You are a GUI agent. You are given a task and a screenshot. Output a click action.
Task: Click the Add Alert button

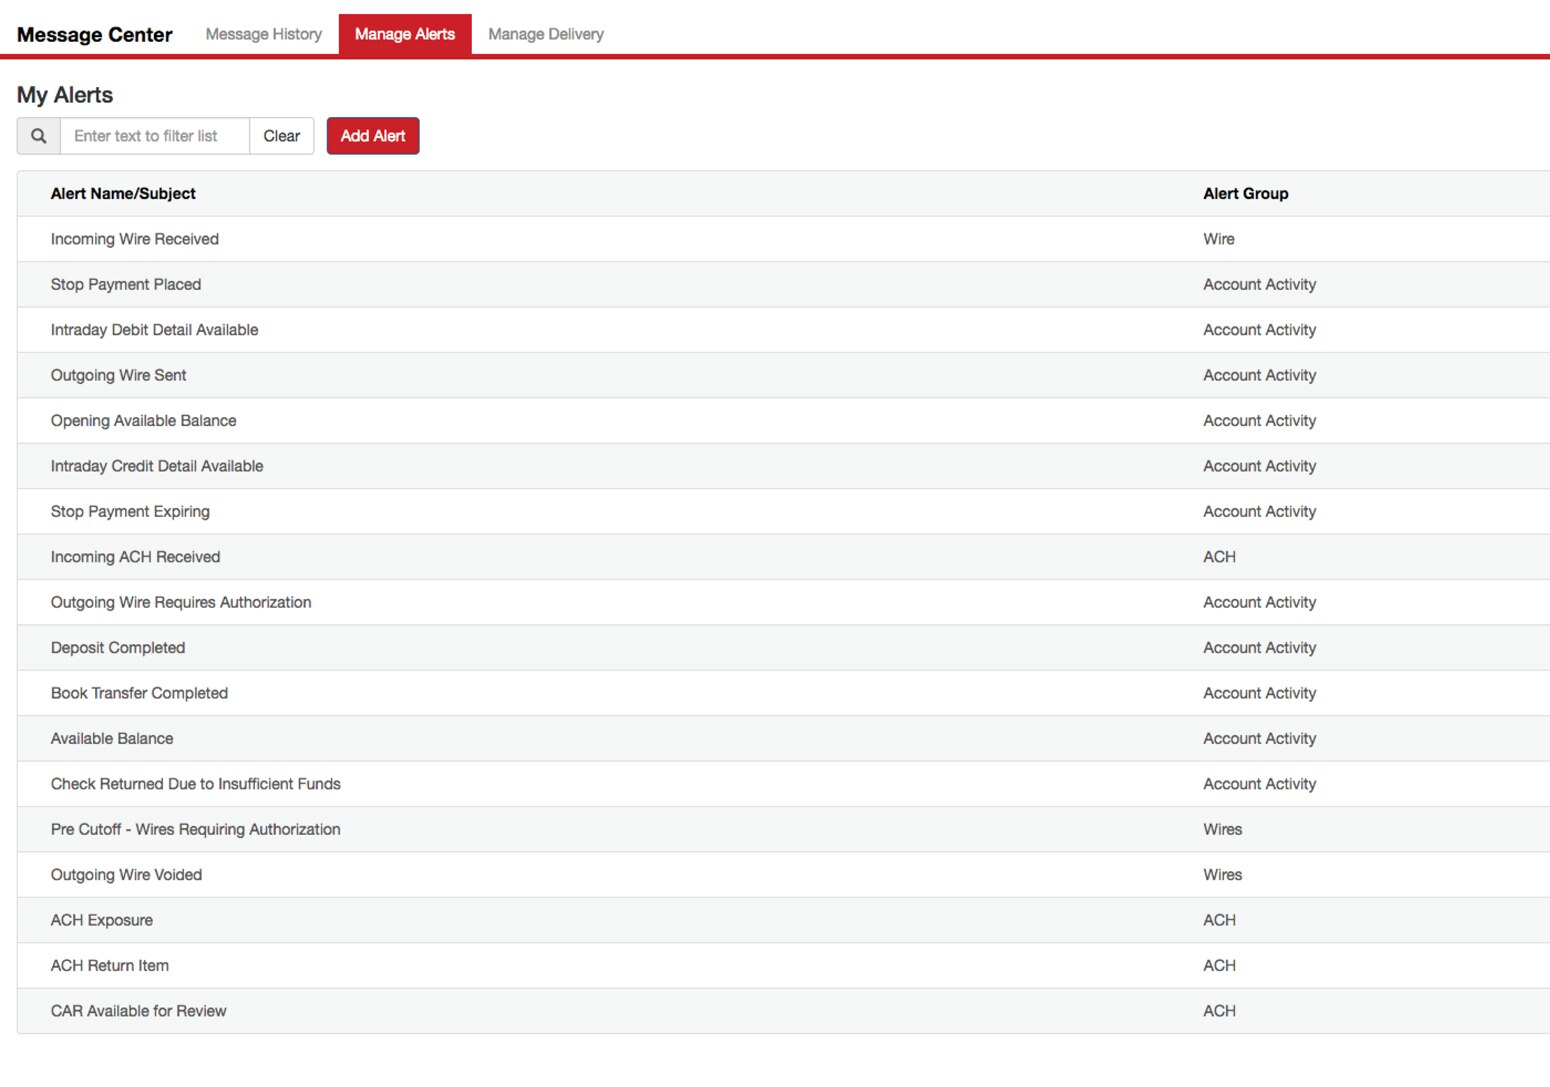[372, 136]
